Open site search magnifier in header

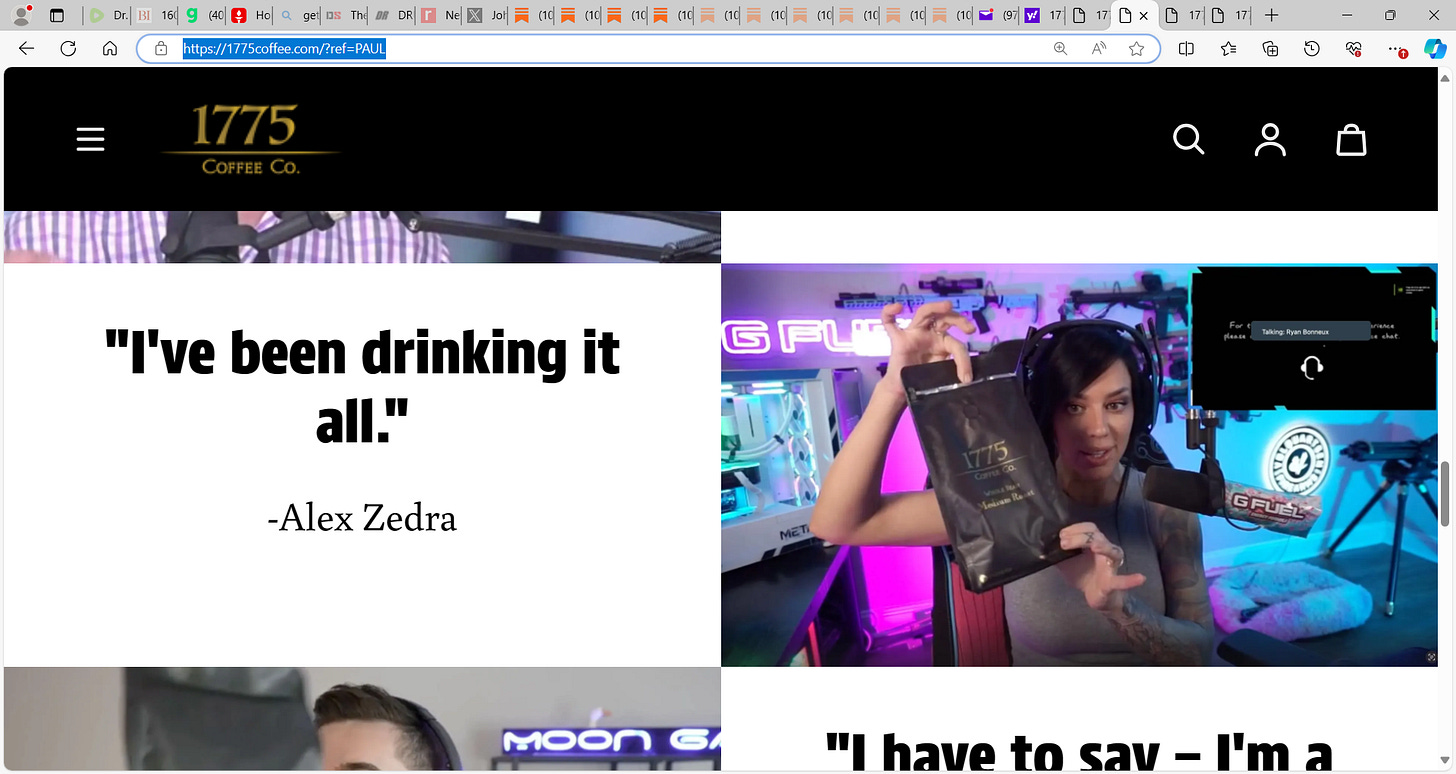[x=1188, y=139]
